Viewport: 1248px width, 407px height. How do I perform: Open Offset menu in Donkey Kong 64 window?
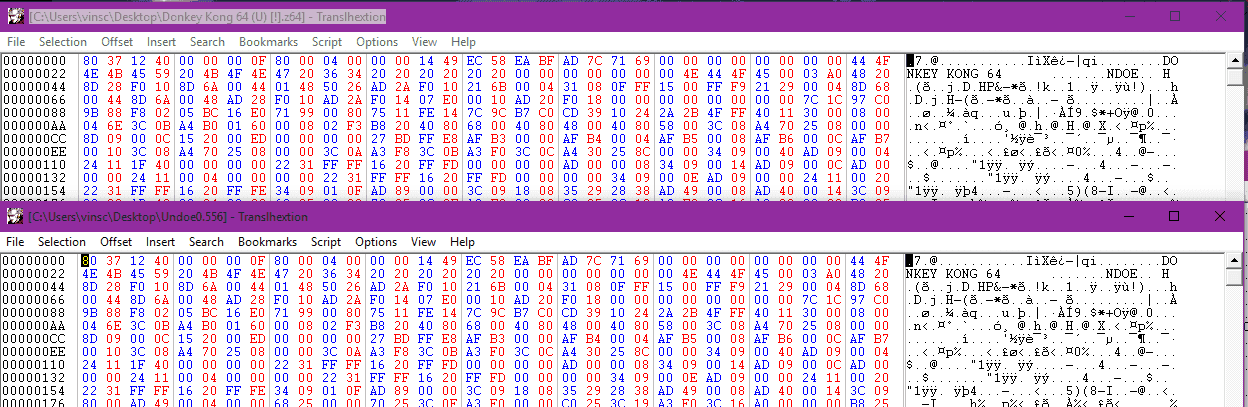point(116,42)
